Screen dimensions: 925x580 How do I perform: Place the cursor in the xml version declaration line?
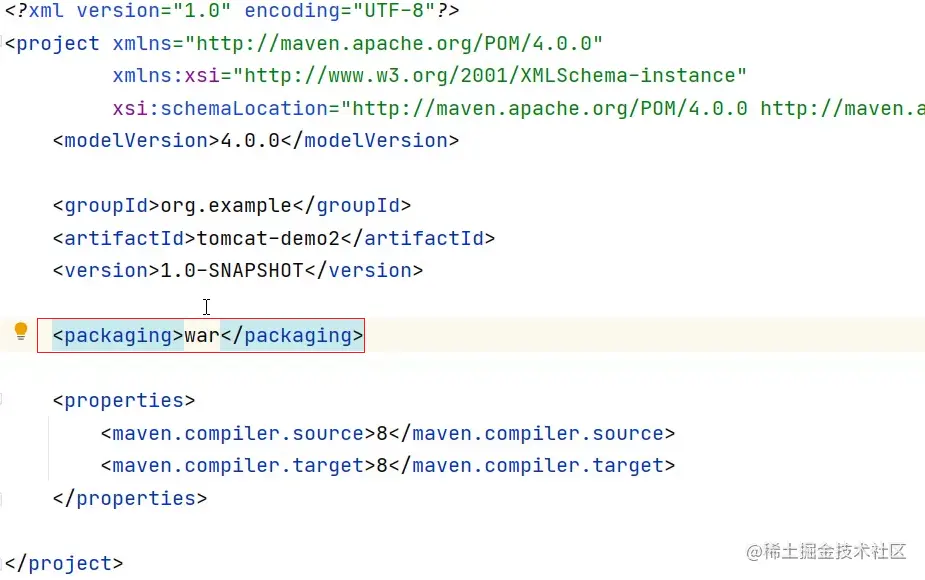coord(232,11)
